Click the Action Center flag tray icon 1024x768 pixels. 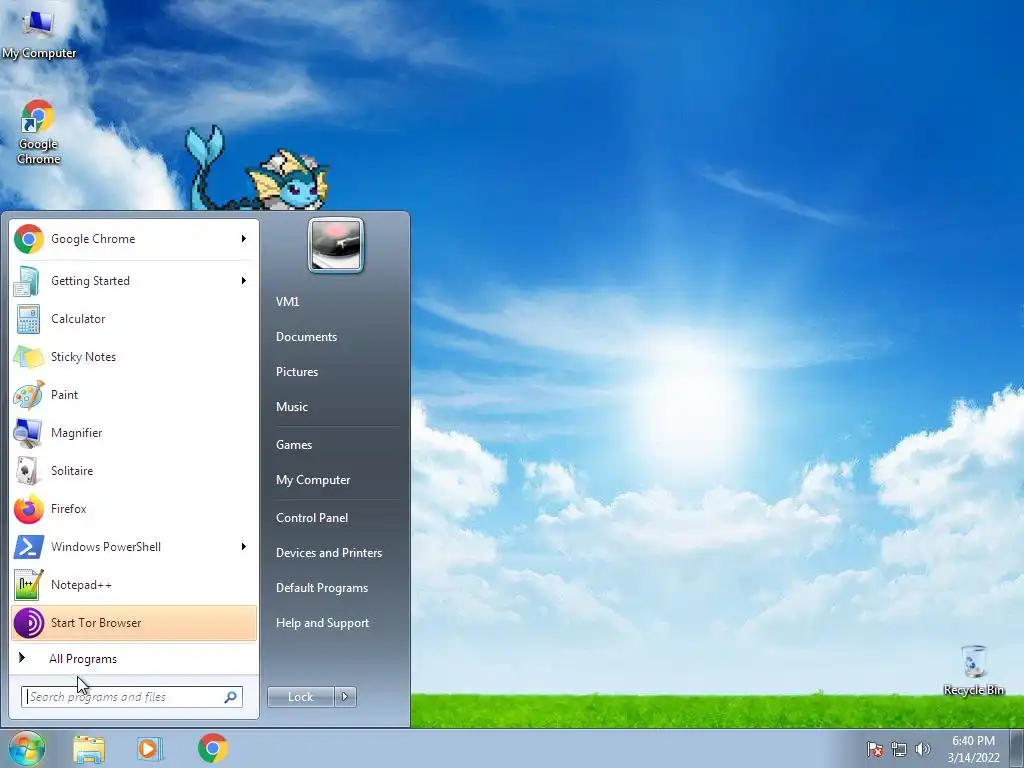[875, 749]
